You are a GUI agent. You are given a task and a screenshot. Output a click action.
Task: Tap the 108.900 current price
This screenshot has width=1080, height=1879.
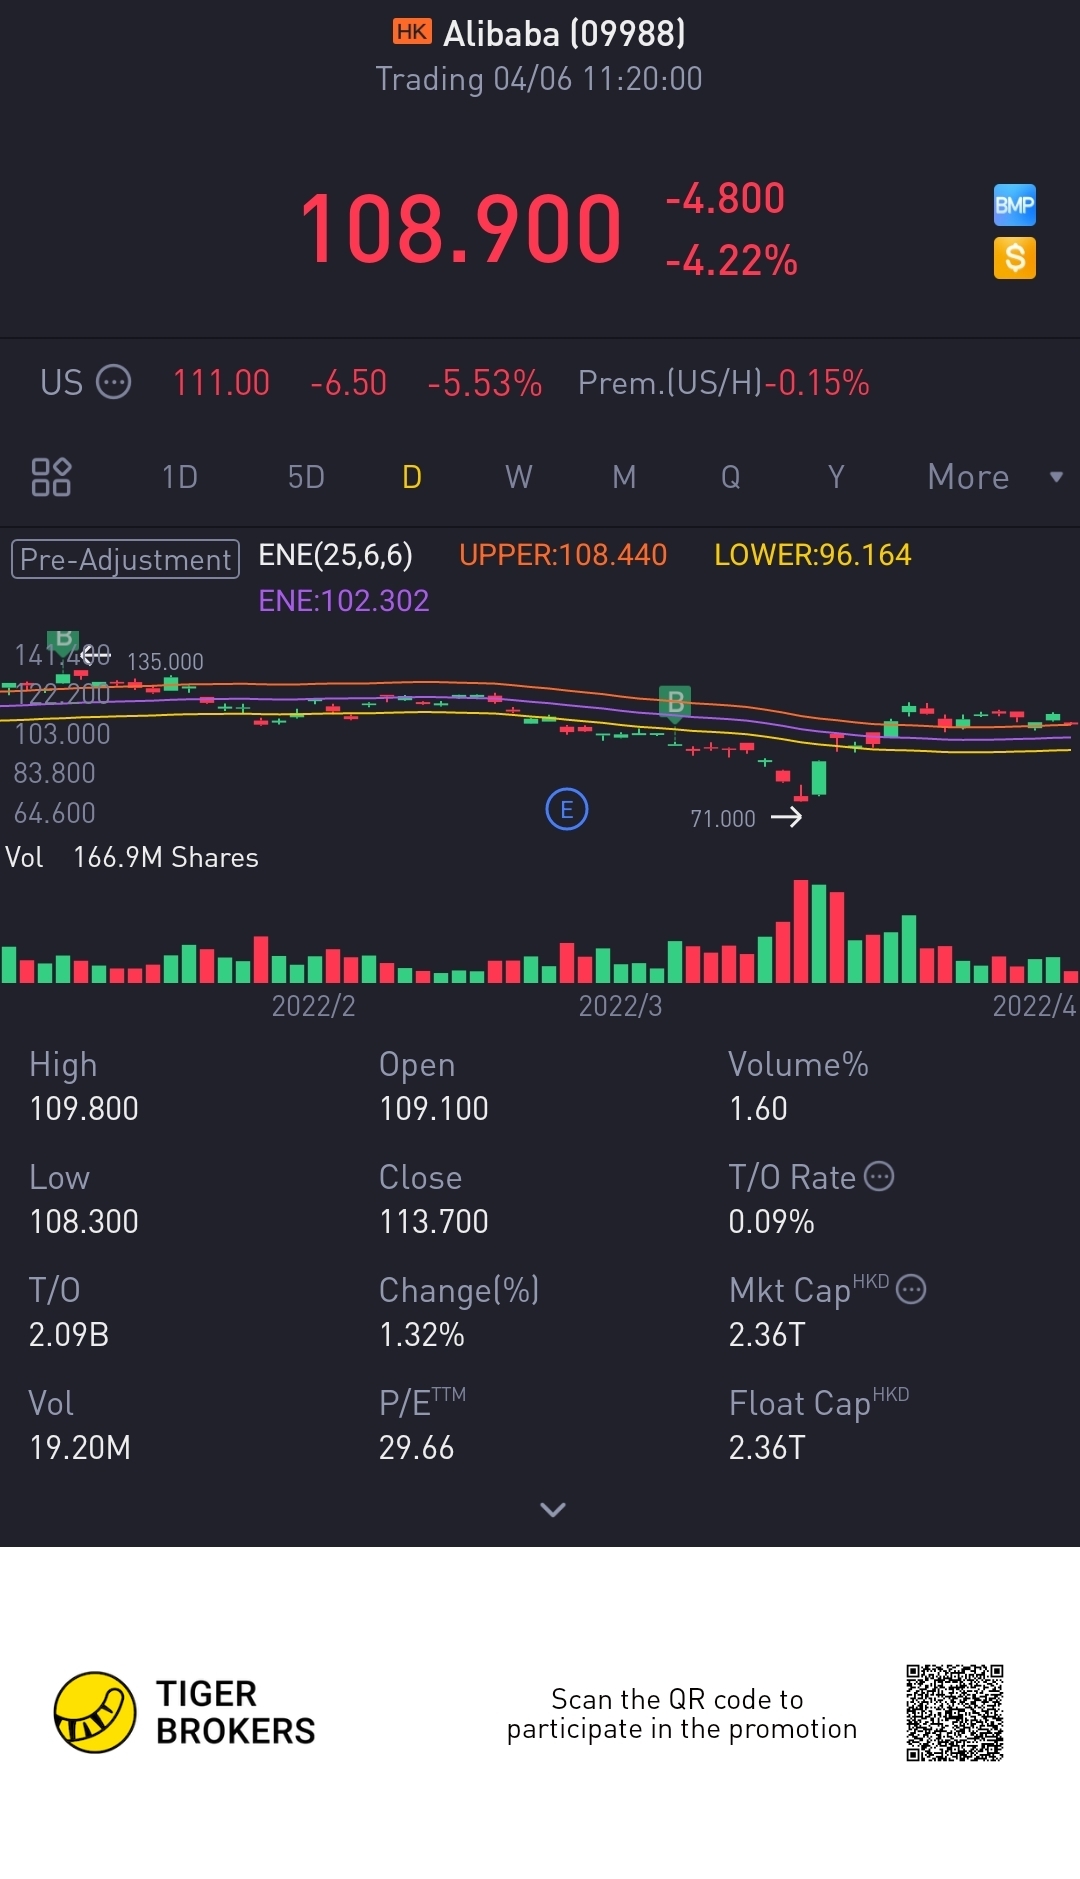461,229
